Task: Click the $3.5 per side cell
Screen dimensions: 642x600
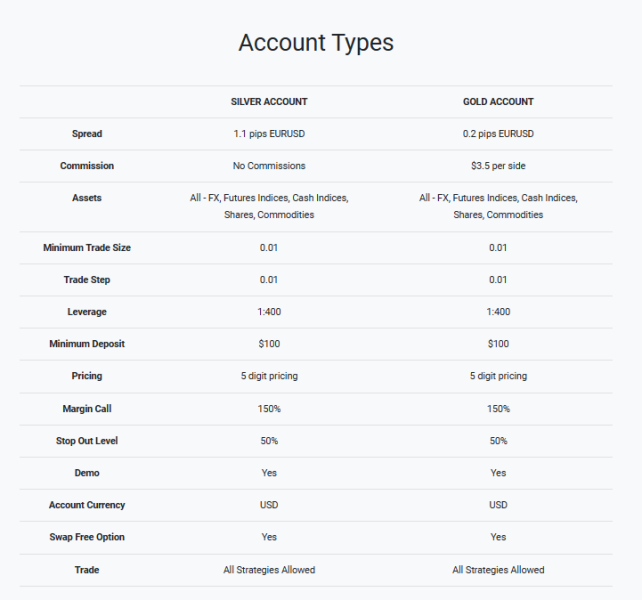Action: tap(498, 166)
